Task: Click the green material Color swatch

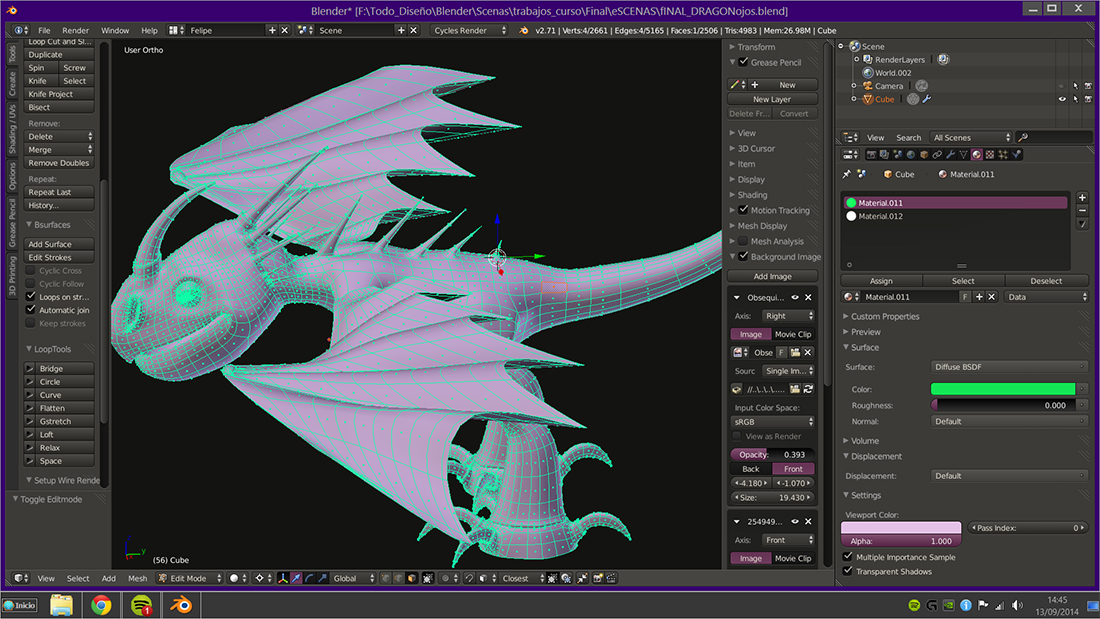Action: (1002, 389)
